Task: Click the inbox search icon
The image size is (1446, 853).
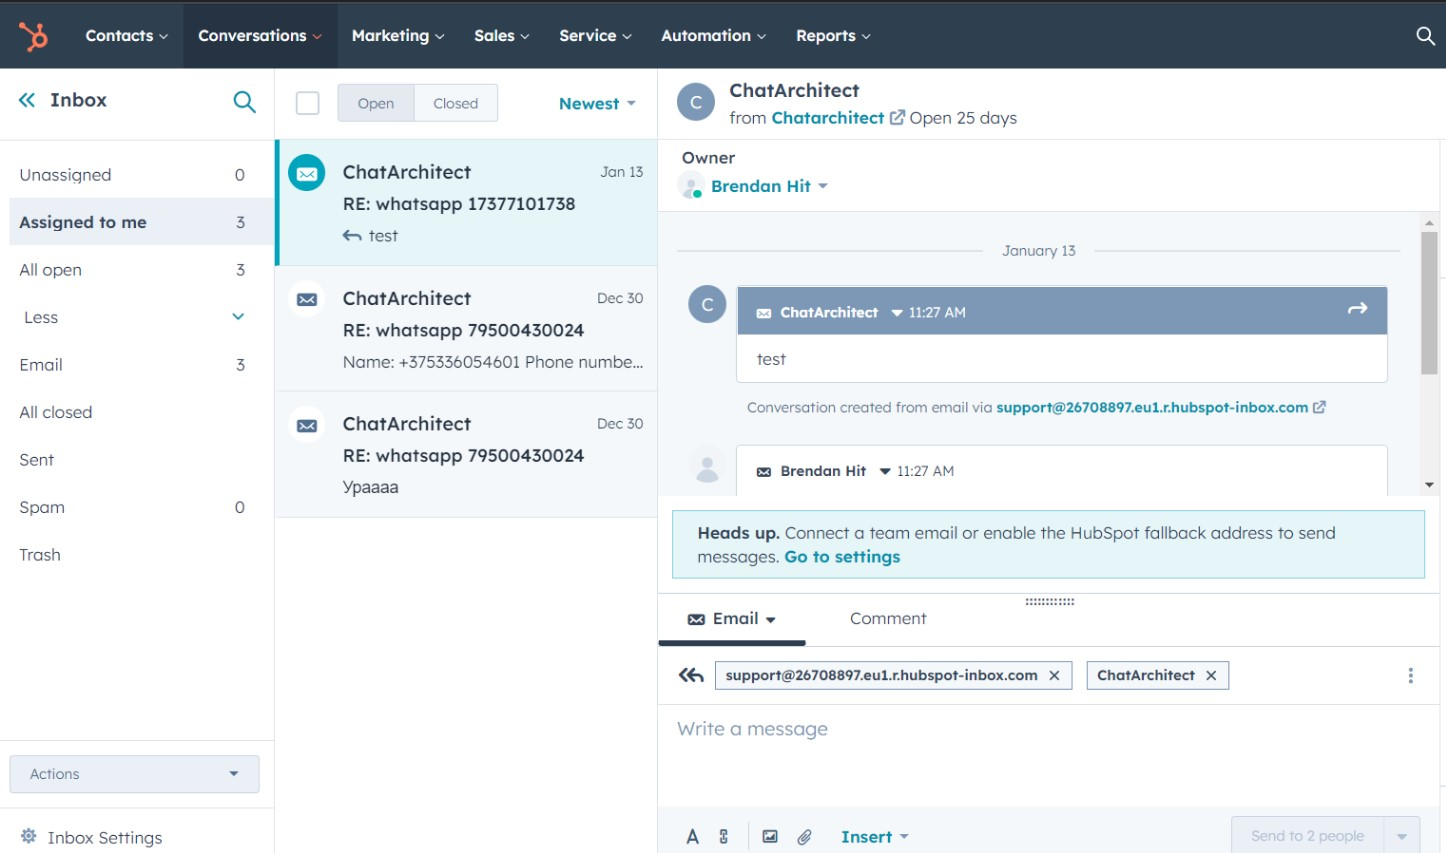Action: (x=244, y=101)
